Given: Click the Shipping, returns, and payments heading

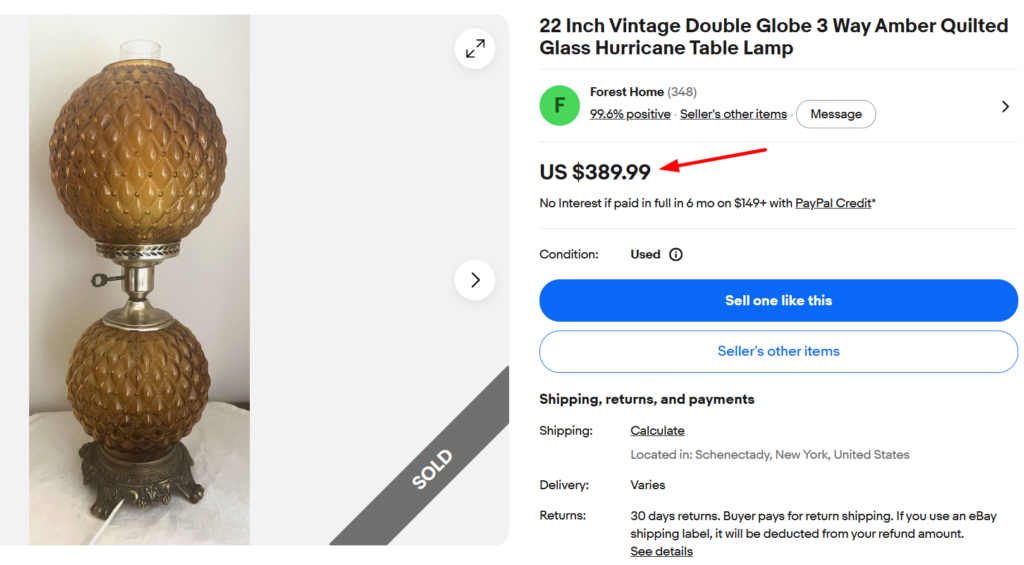Looking at the screenshot, I should [x=647, y=399].
